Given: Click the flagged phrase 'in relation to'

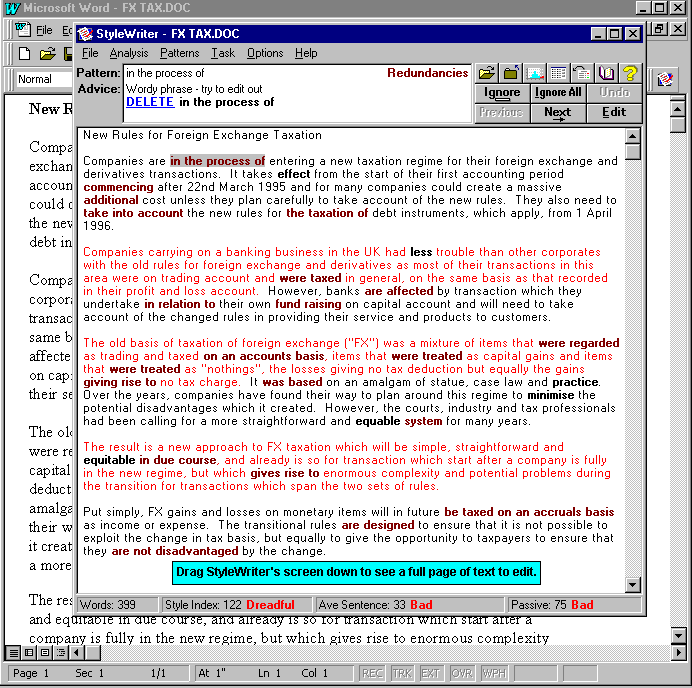Looking at the screenshot, I should (180, 304).
